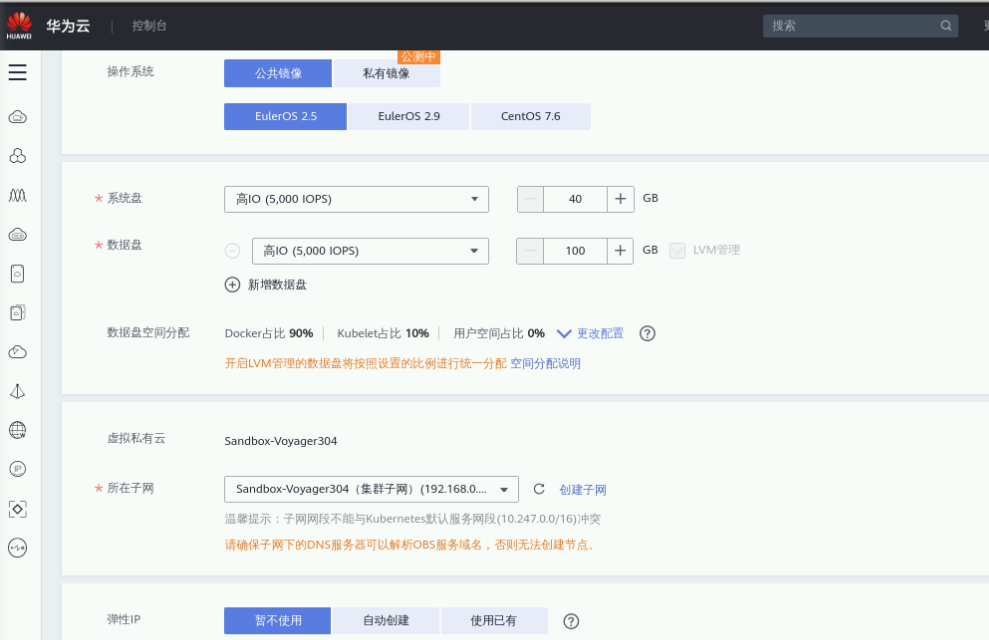This screenshot has height=640, width=989.
Task: Open the wave-shaped auto scaling sidebar icon
Action: 18,195
